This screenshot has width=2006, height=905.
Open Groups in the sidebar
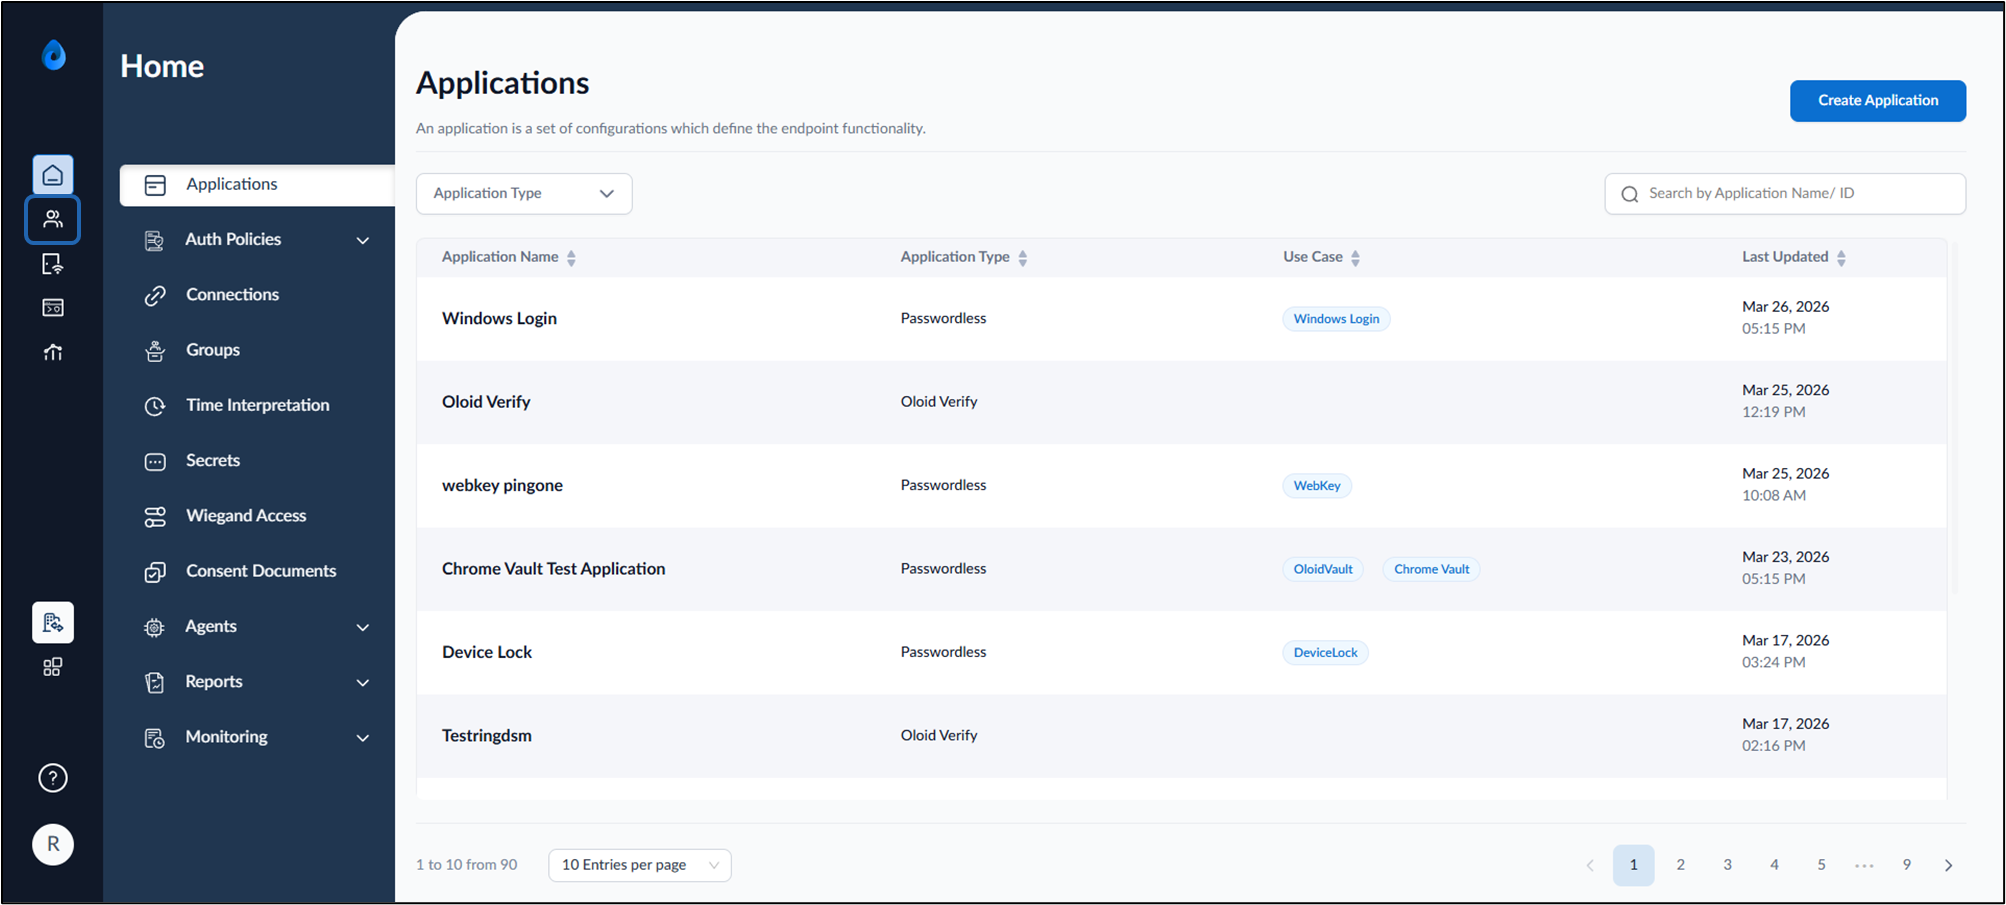(x=212, y=350)
